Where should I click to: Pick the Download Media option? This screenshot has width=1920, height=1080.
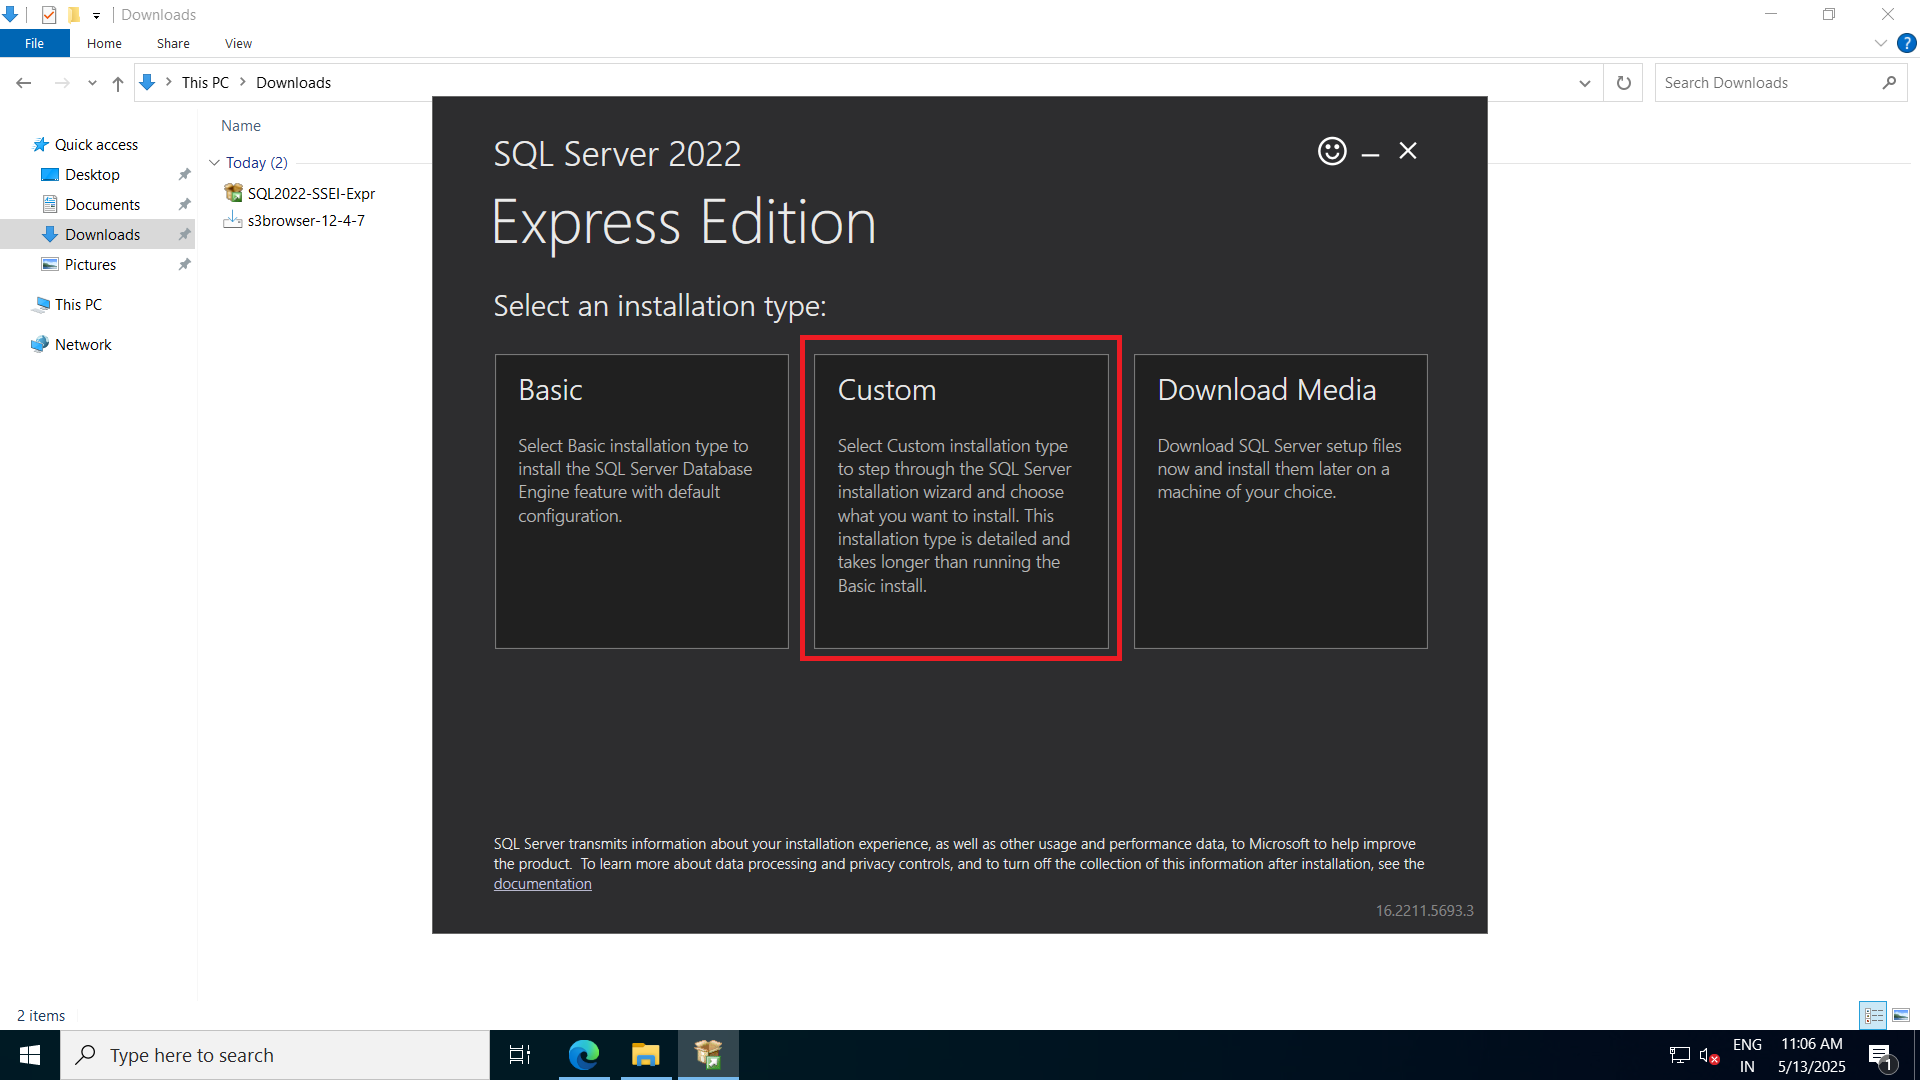pos(1280,500)
